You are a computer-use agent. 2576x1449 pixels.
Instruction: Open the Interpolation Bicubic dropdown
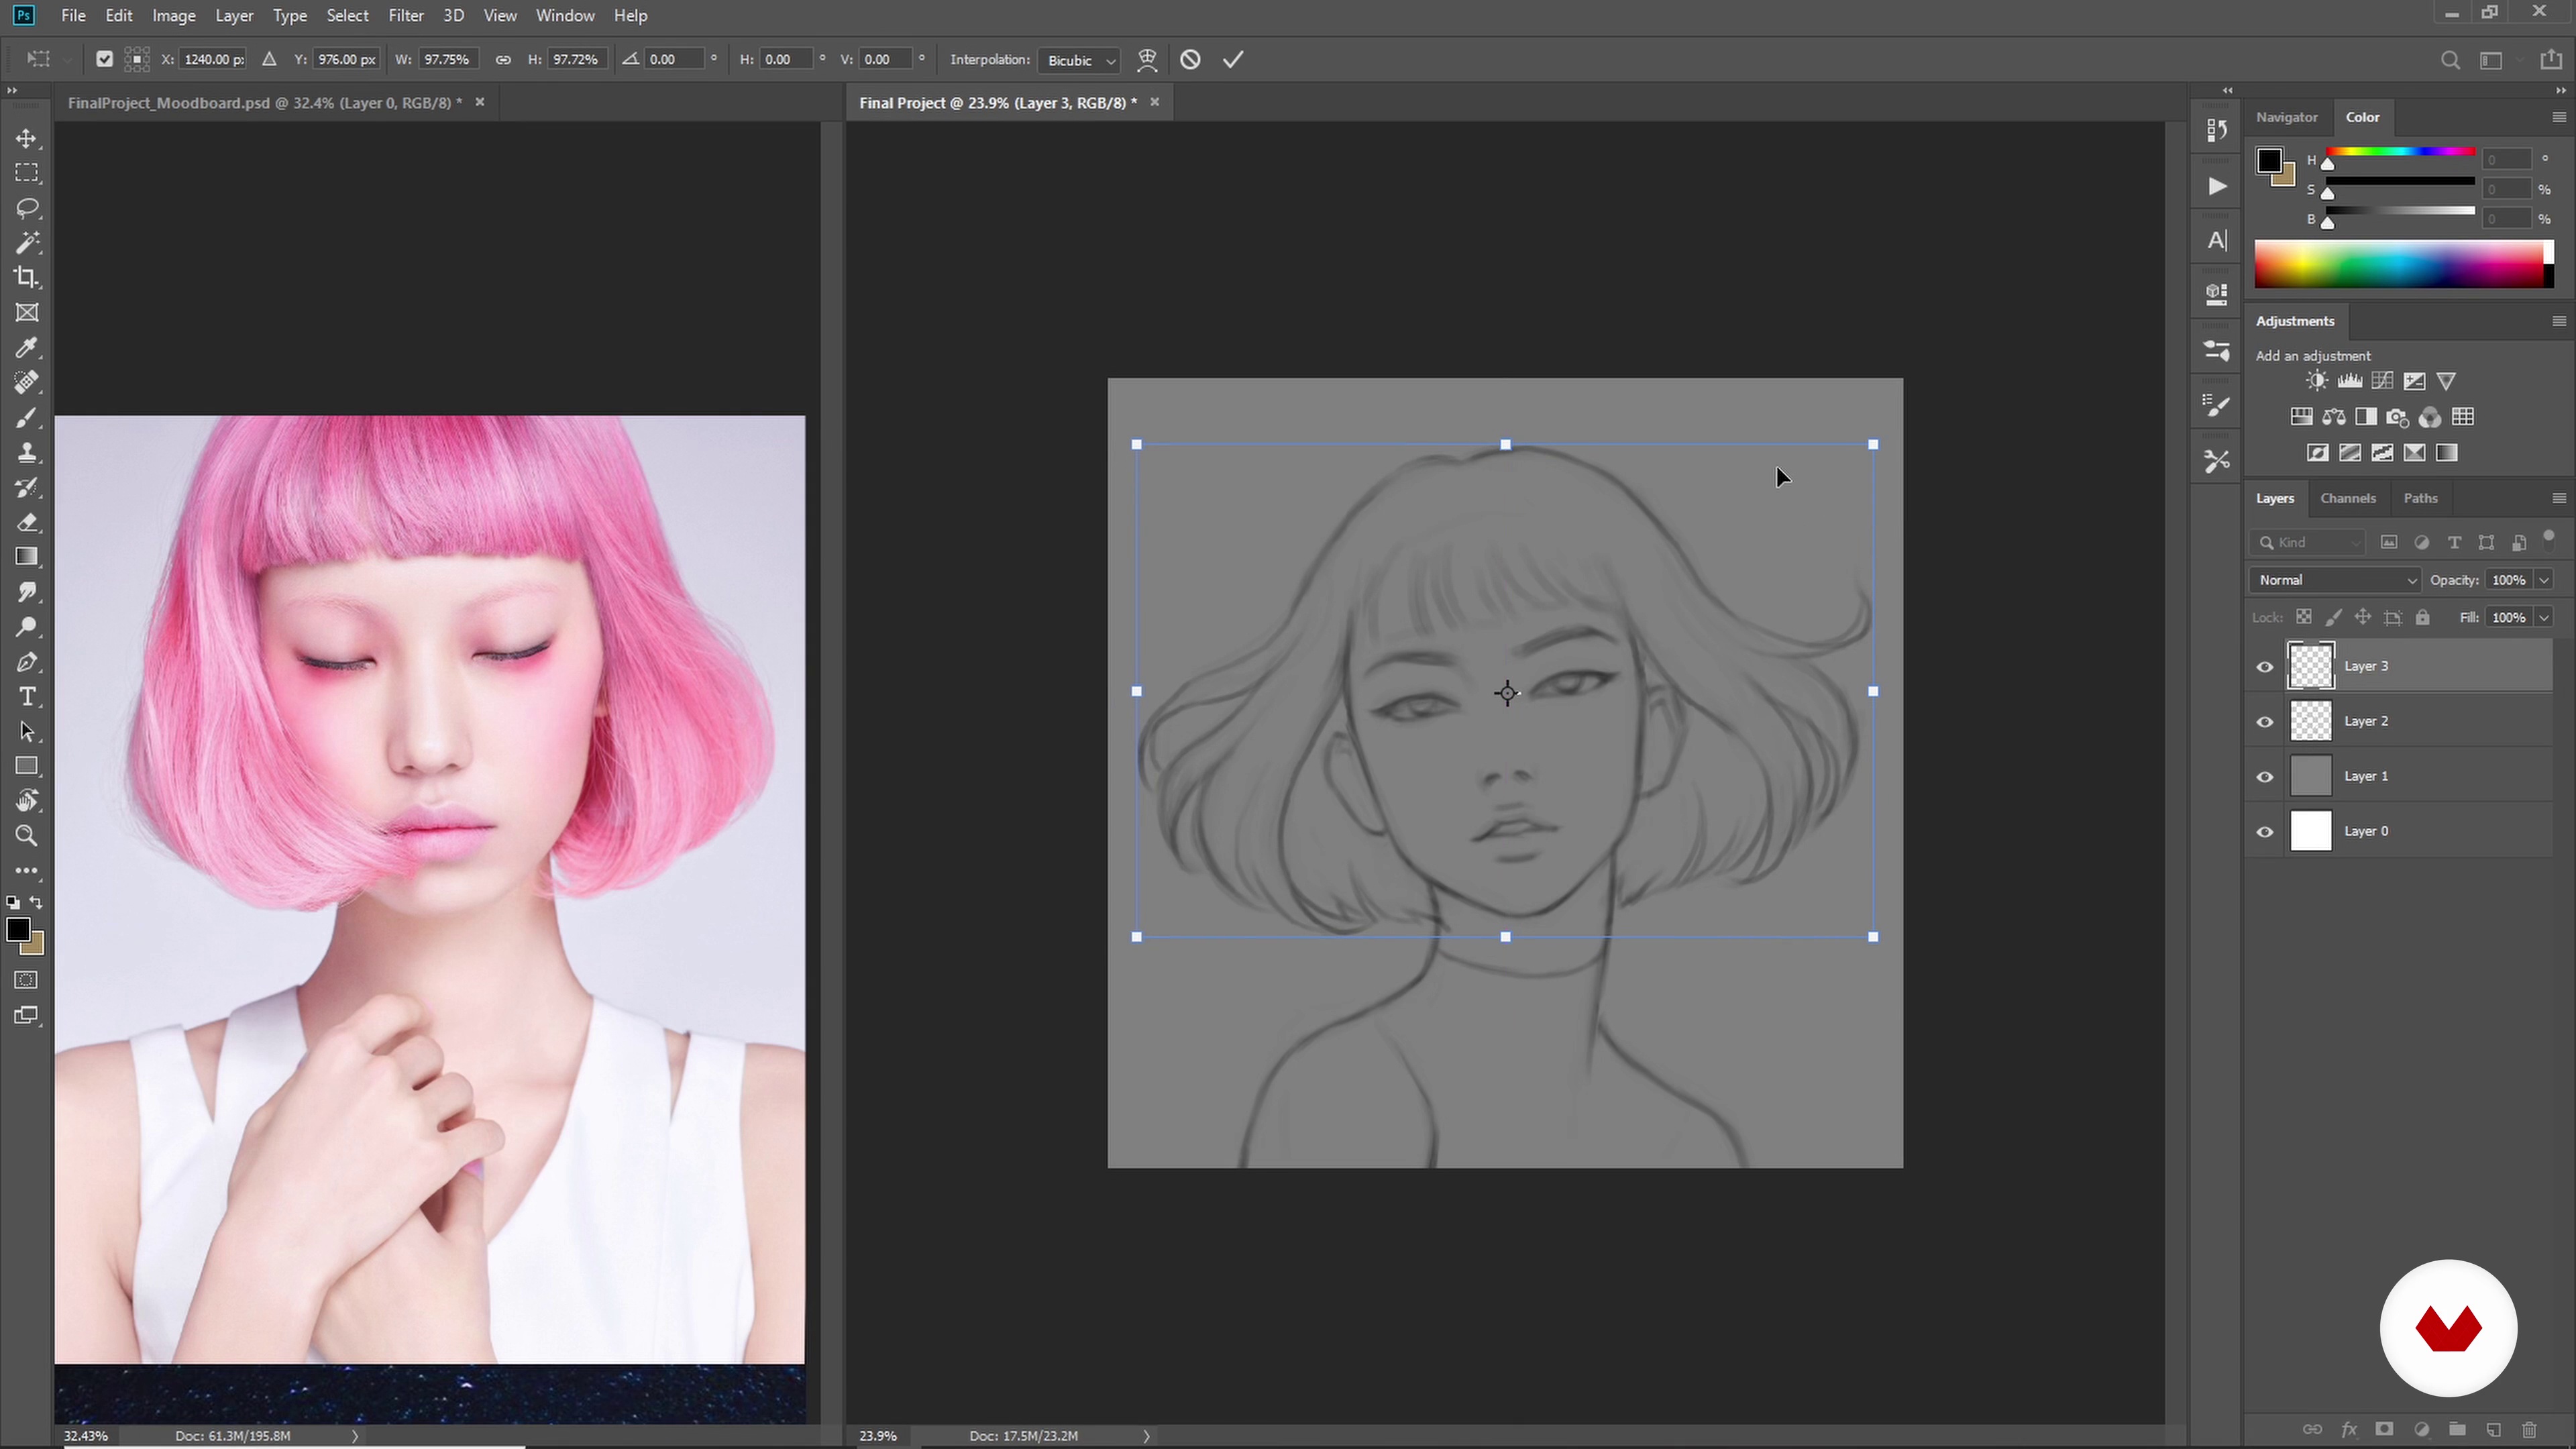[1079, 60]
